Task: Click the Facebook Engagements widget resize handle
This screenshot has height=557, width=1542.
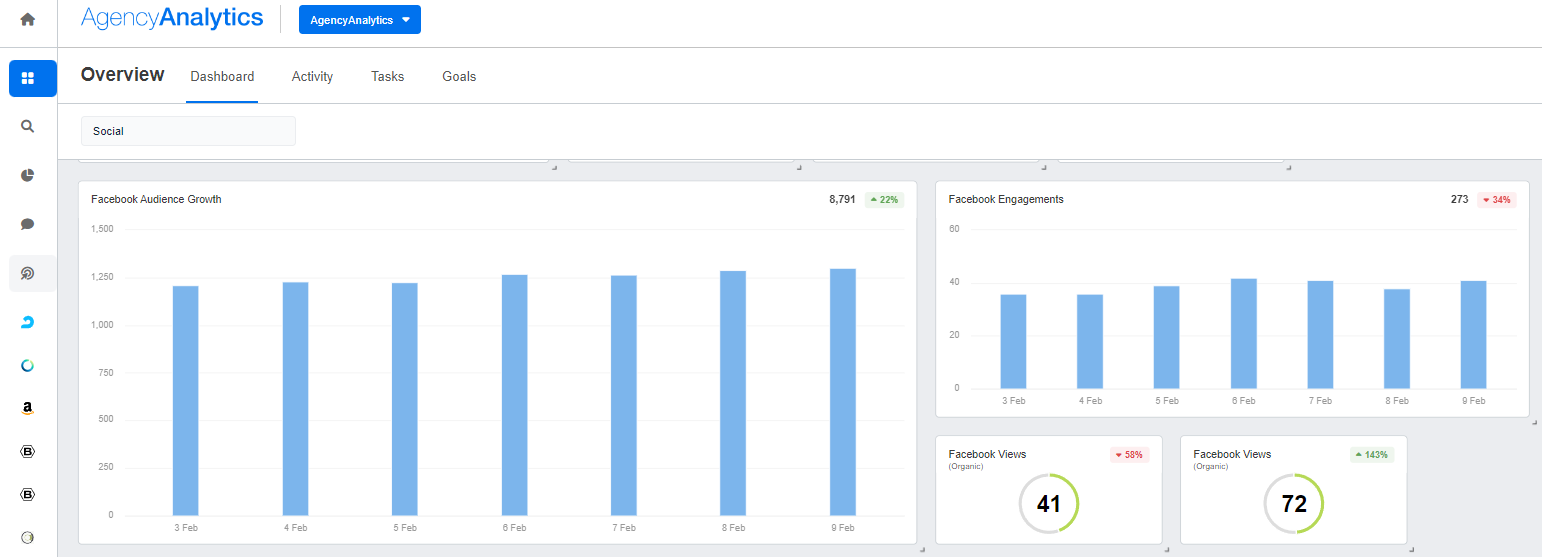Action: click(1533, 422)
